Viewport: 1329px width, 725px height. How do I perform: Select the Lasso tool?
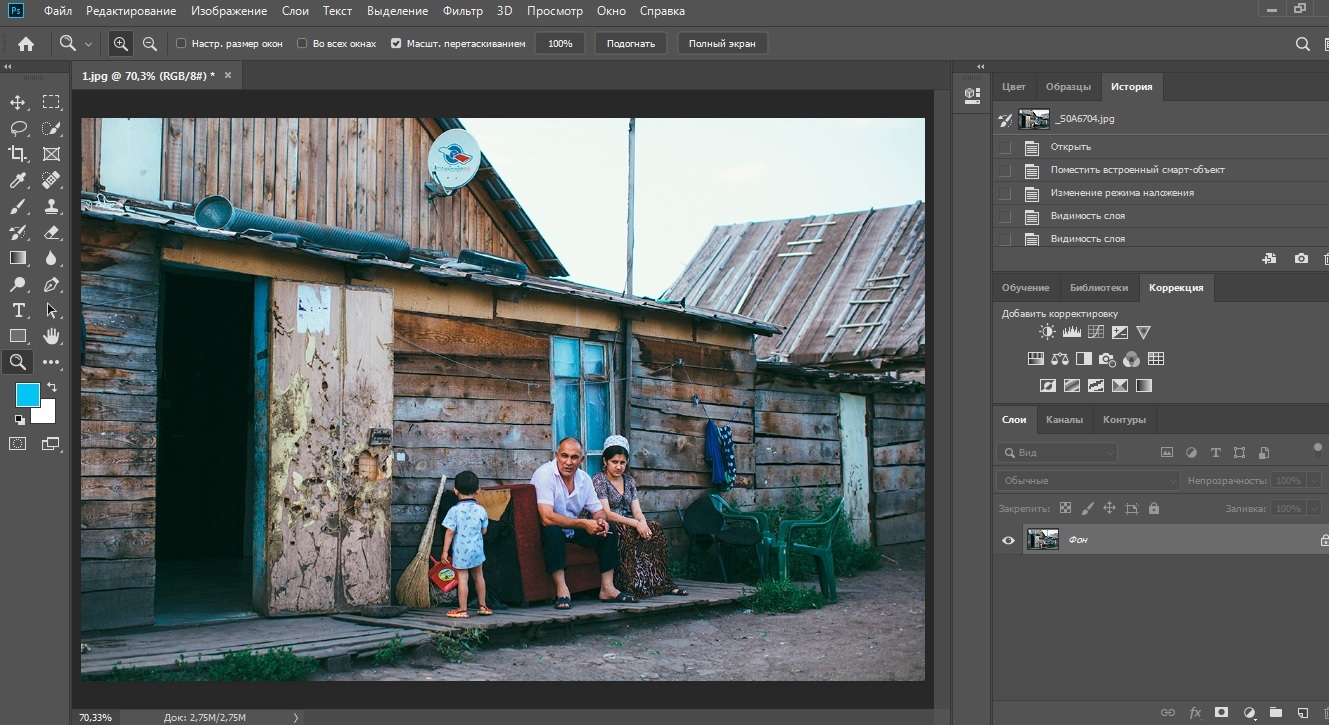[18, 128]
